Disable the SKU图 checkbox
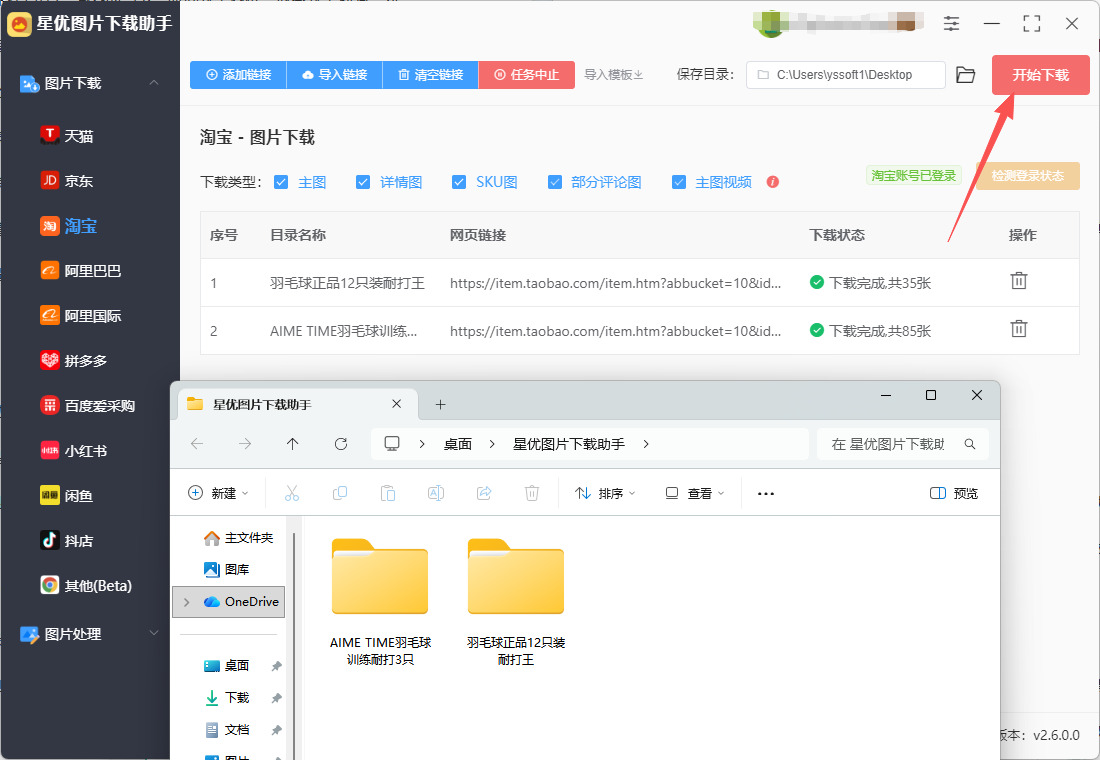 (x=459, y=182)
